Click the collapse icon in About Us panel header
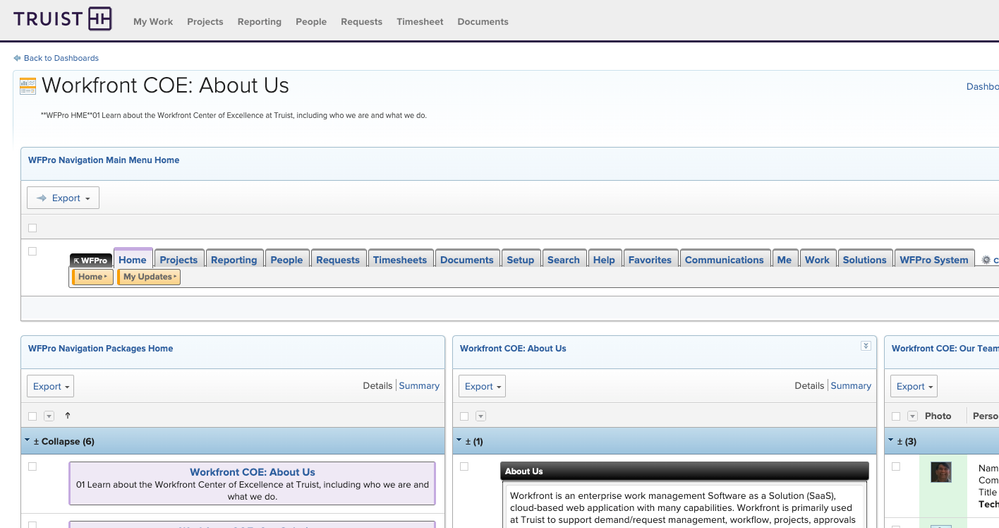 pyautogui.click(x=865, y=346)
